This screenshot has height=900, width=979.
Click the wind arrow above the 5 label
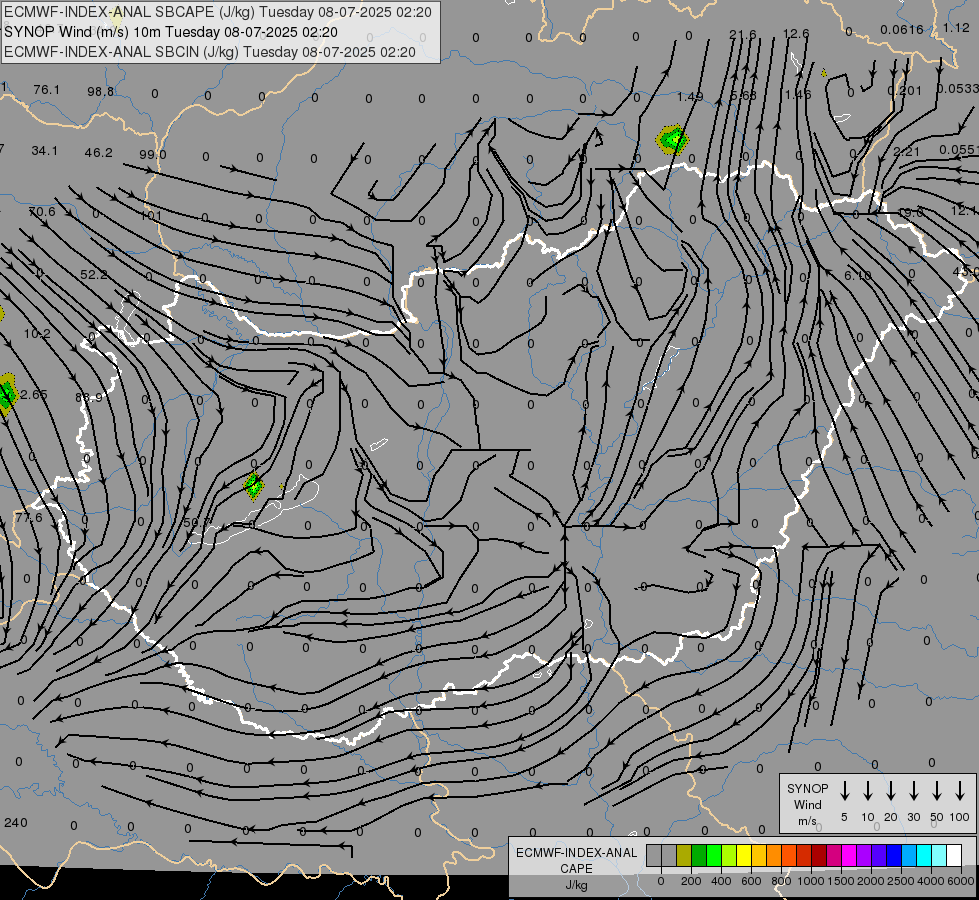click(x=844, y=791)
